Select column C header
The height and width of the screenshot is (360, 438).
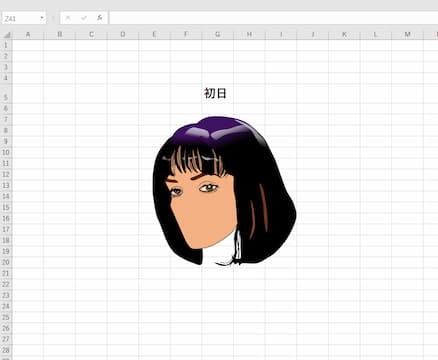[x=91, y=35]
